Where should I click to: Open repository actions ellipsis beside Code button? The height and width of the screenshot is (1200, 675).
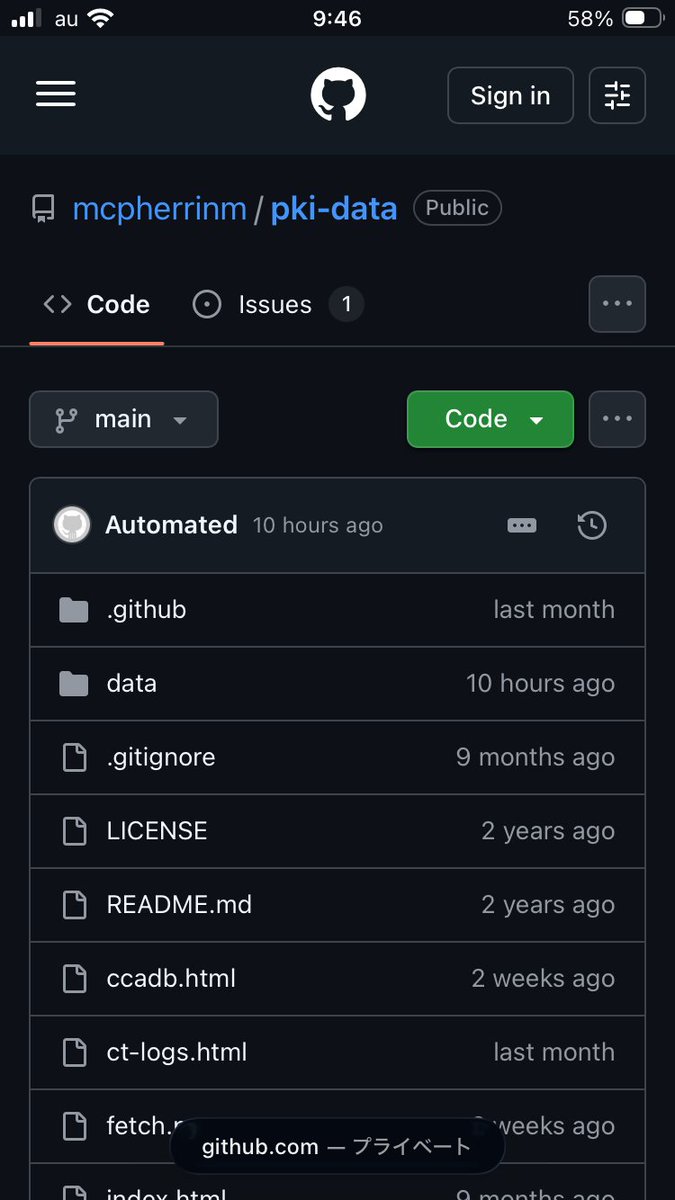coord(617,419)
